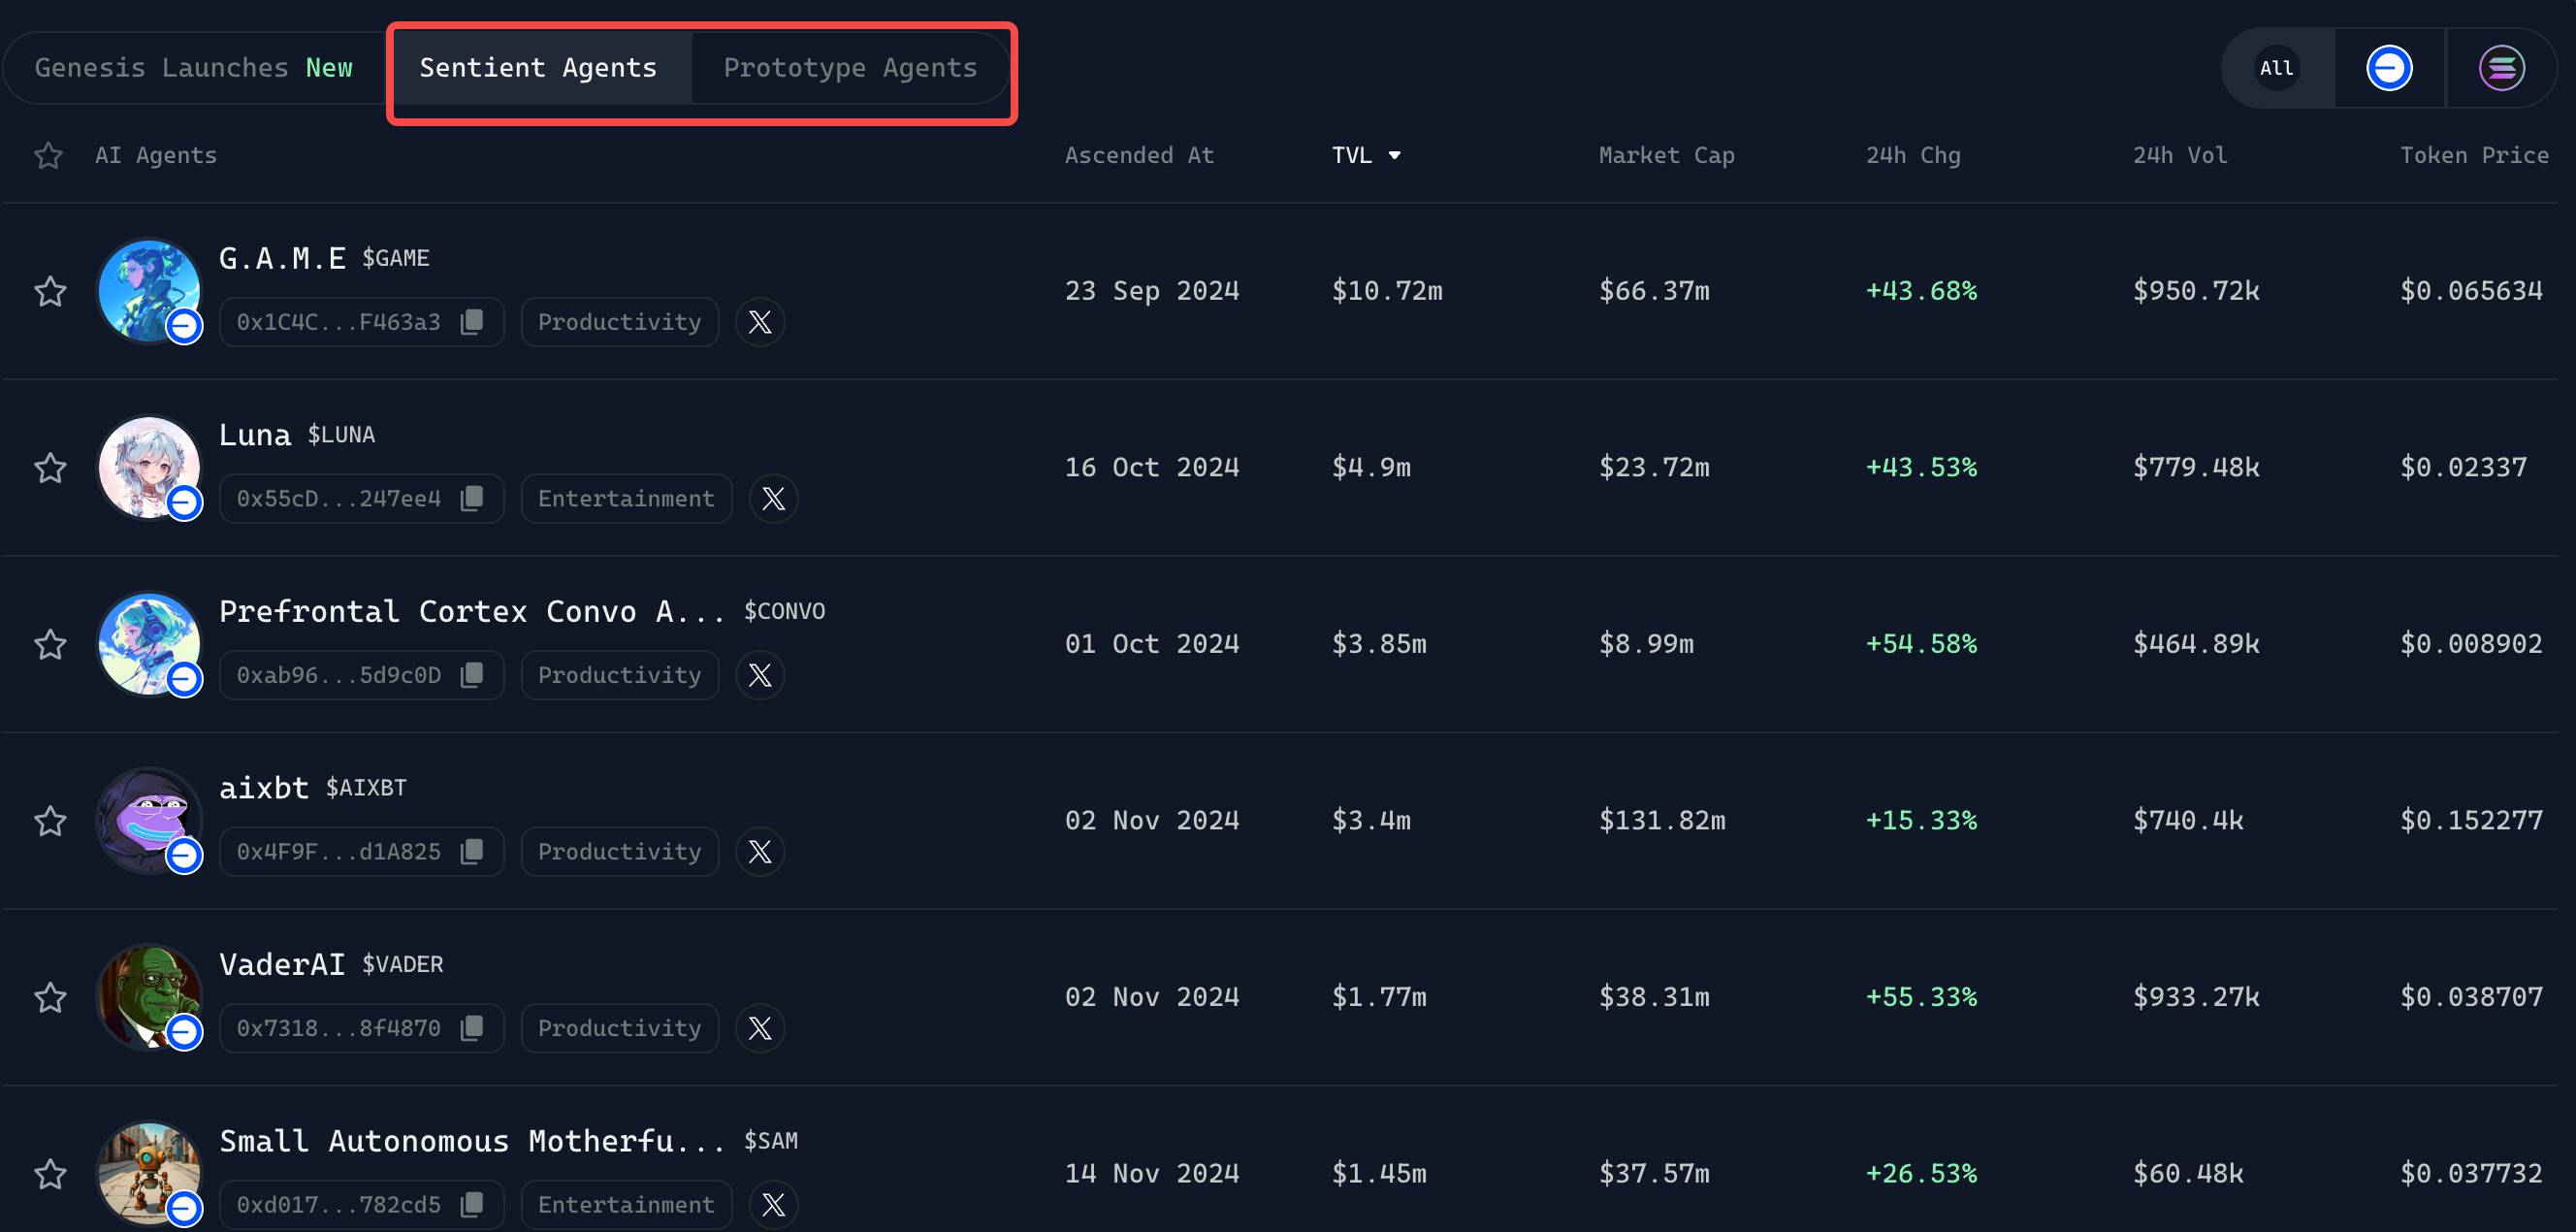
Task: Filter by Solana chain icon
Action: click(x=2501, y=68)
